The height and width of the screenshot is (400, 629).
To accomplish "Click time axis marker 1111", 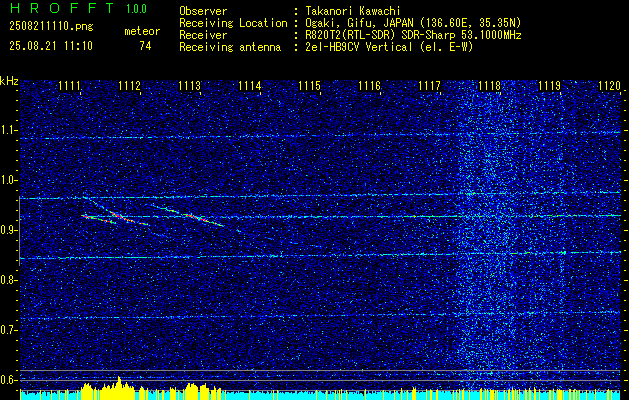I will coord(69,85).
